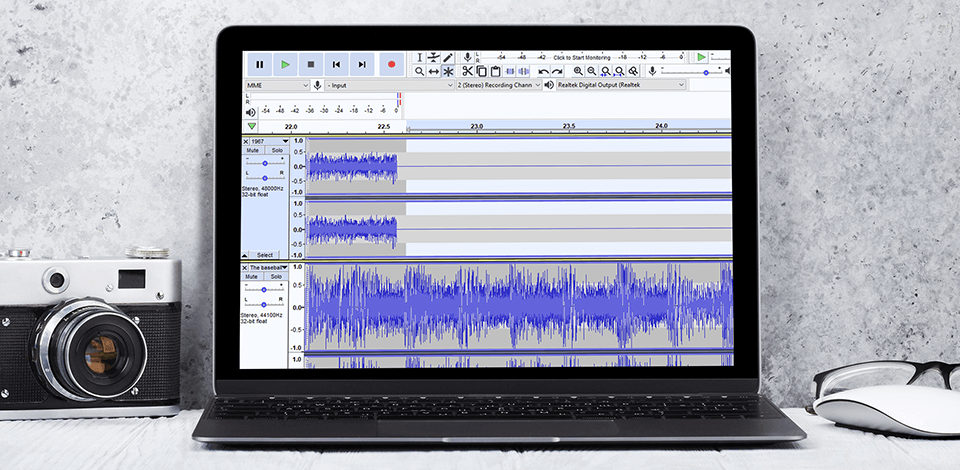Select the Envelope tool
Screen dimensions: 960x470
[434, 58]
